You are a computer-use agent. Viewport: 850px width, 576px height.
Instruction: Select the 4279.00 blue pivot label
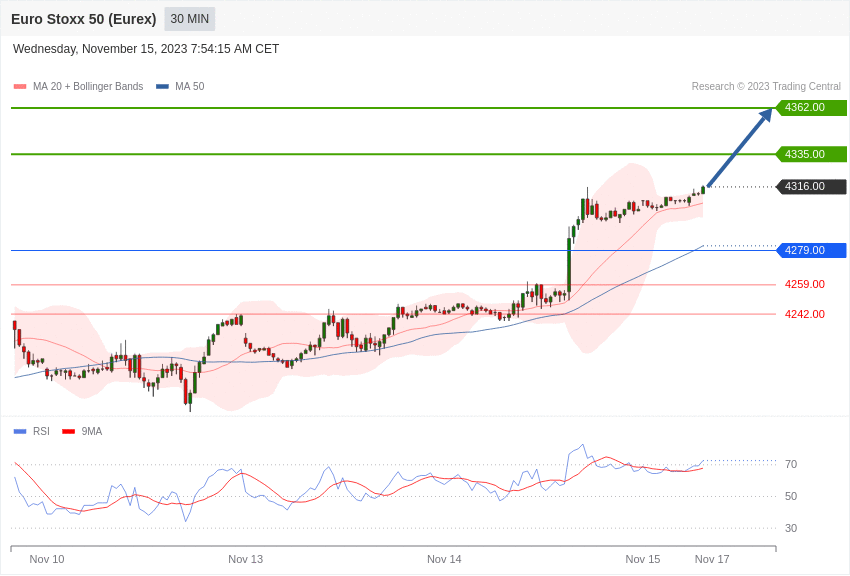[x=811, y=250]
